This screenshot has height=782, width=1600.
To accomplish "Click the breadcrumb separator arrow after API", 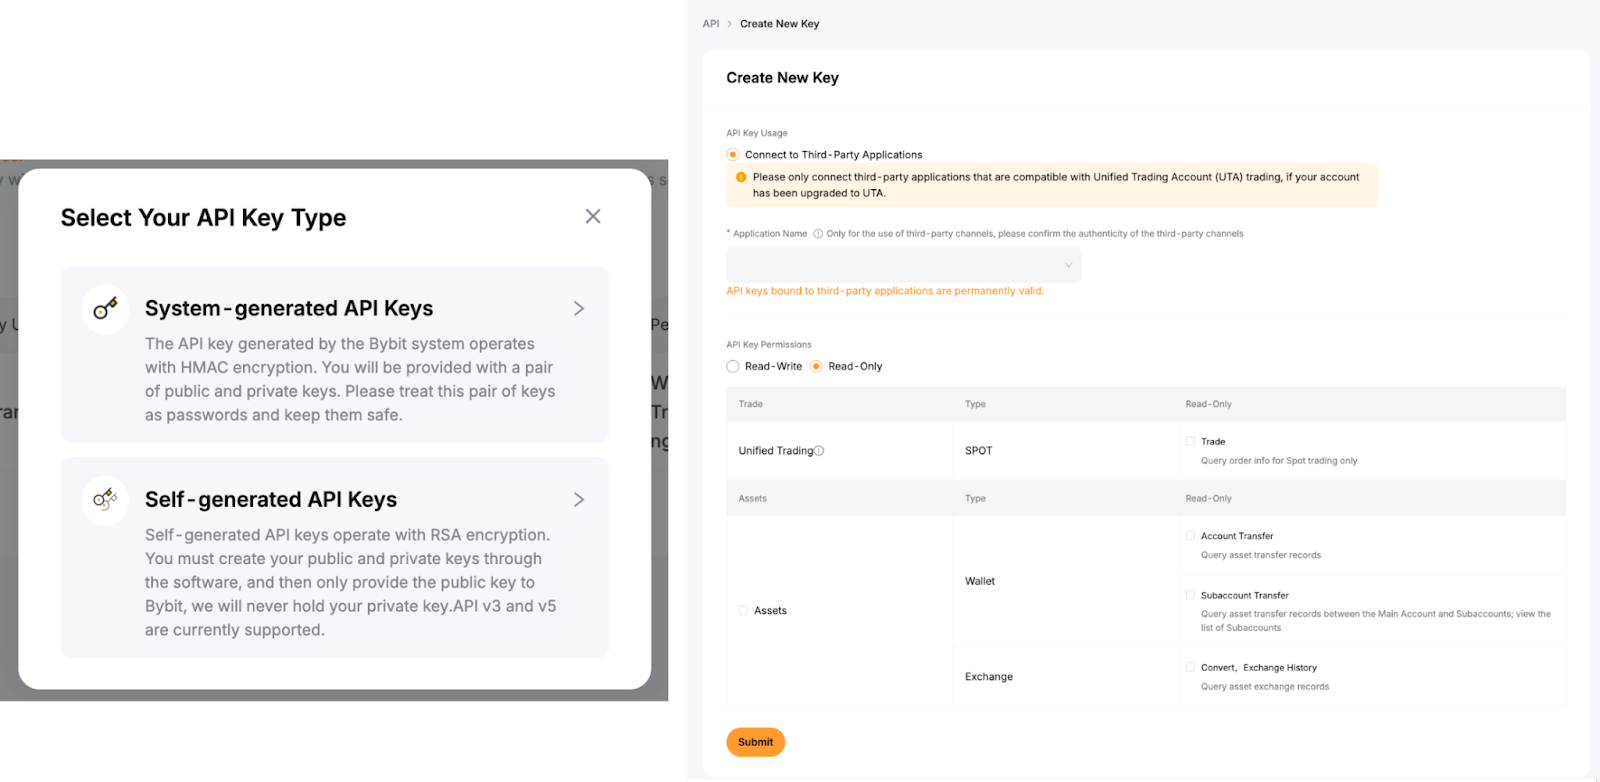I will tap(730, 24).
